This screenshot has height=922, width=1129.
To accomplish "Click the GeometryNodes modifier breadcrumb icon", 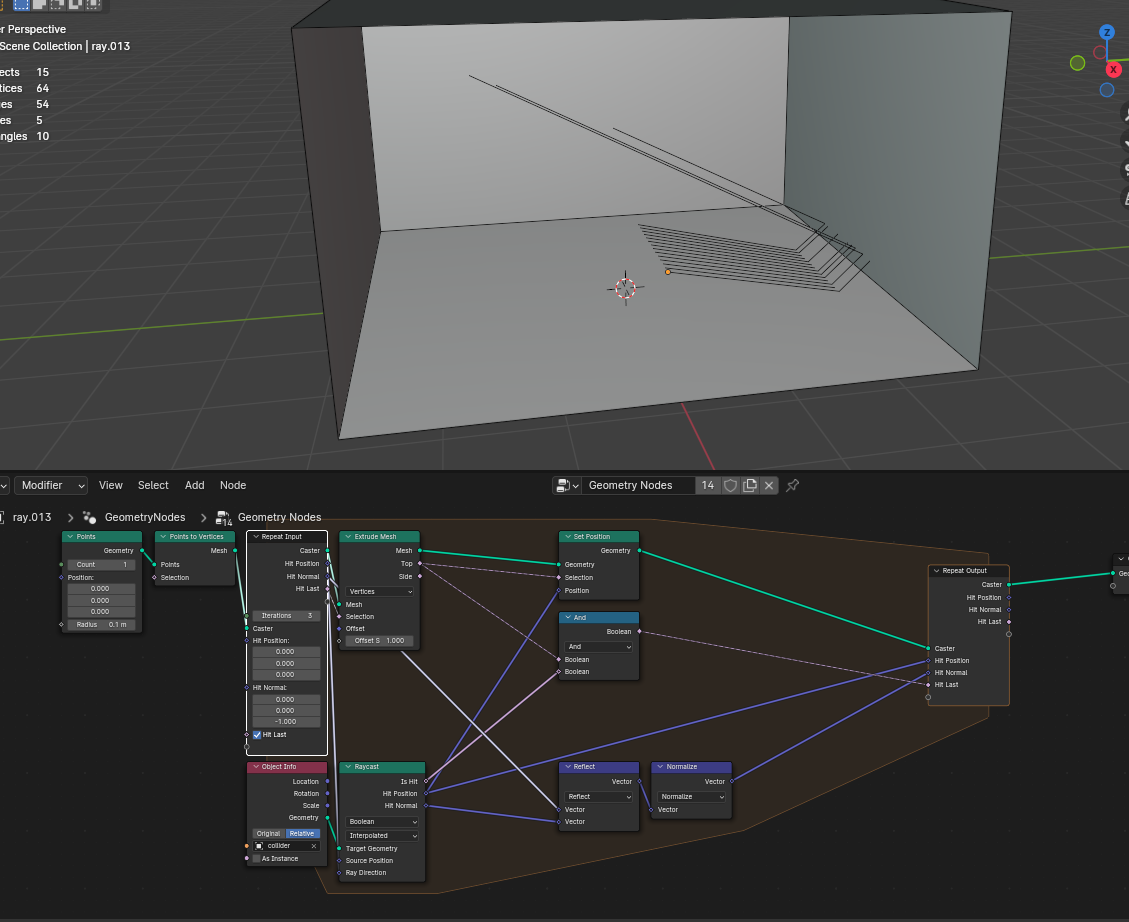I will 90,518.
